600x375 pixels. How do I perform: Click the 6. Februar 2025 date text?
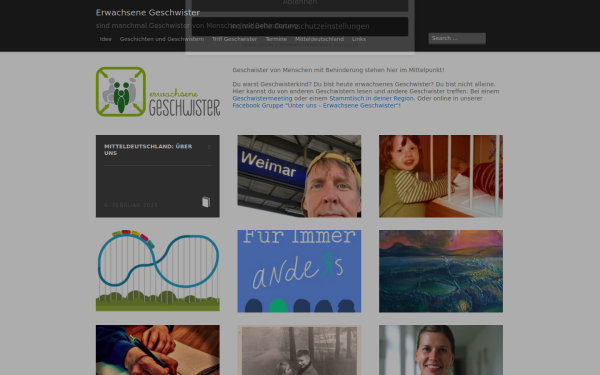click(131, 205)
